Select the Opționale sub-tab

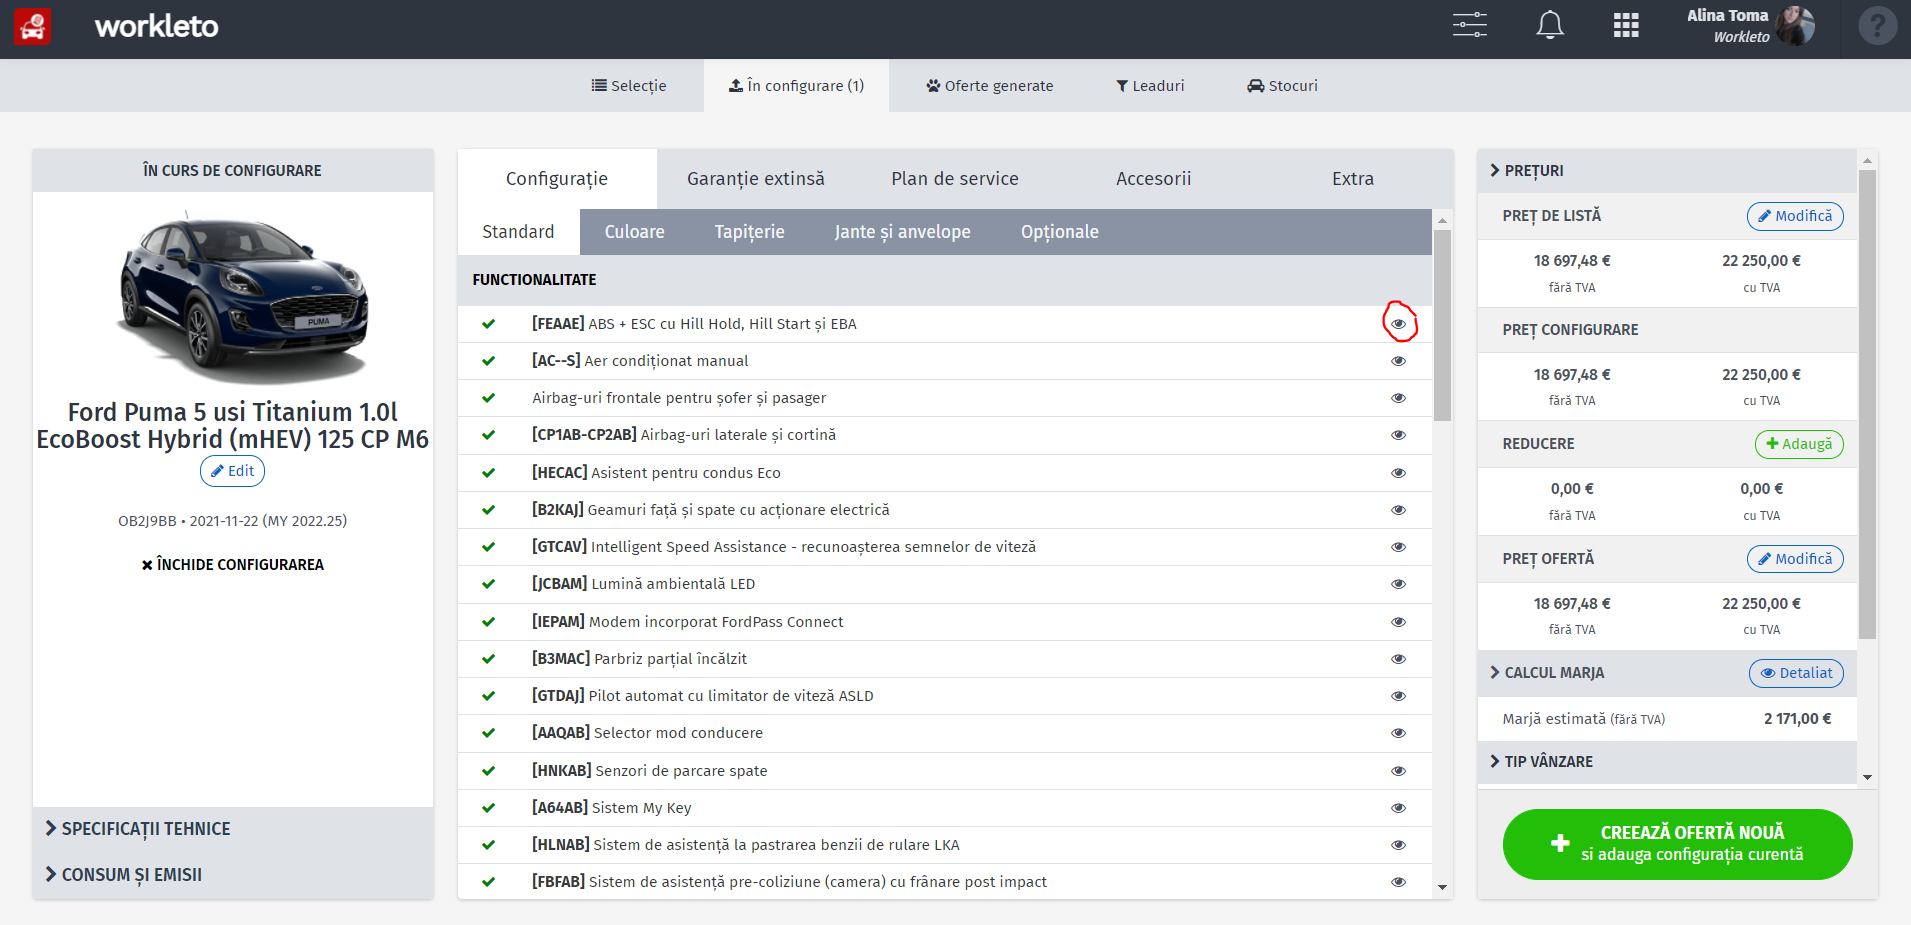coord(1059,232)
